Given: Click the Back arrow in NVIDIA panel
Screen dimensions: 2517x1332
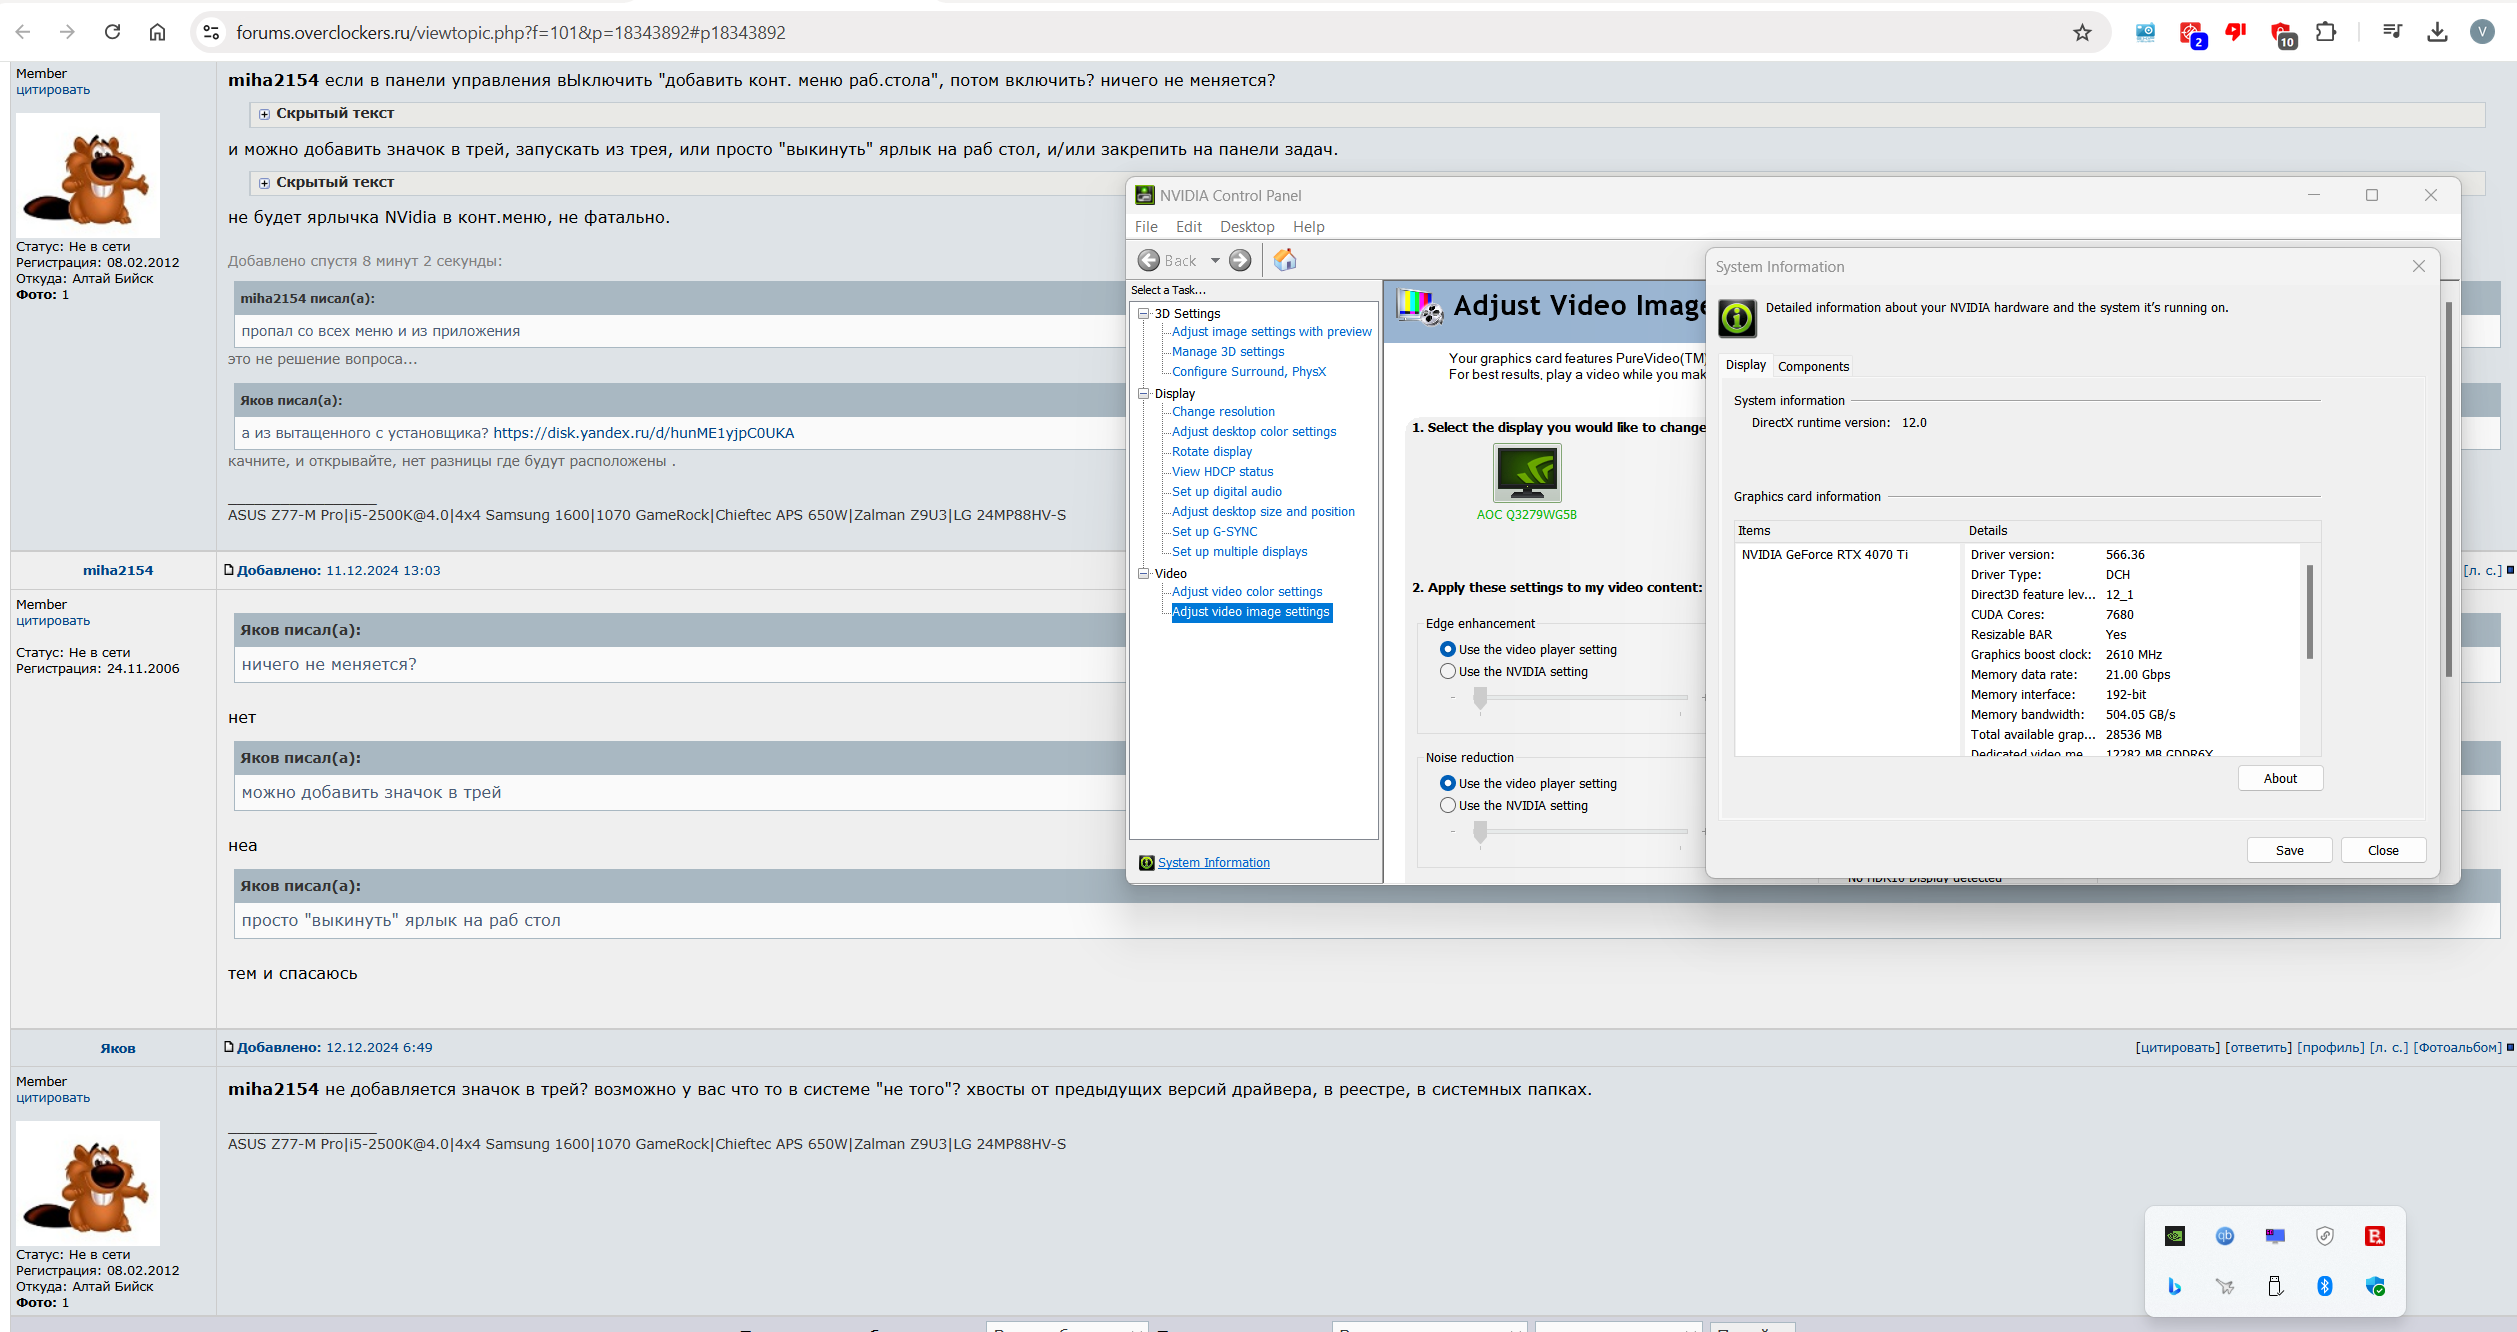Looking at the screenshot, I should coord(1149,260).
